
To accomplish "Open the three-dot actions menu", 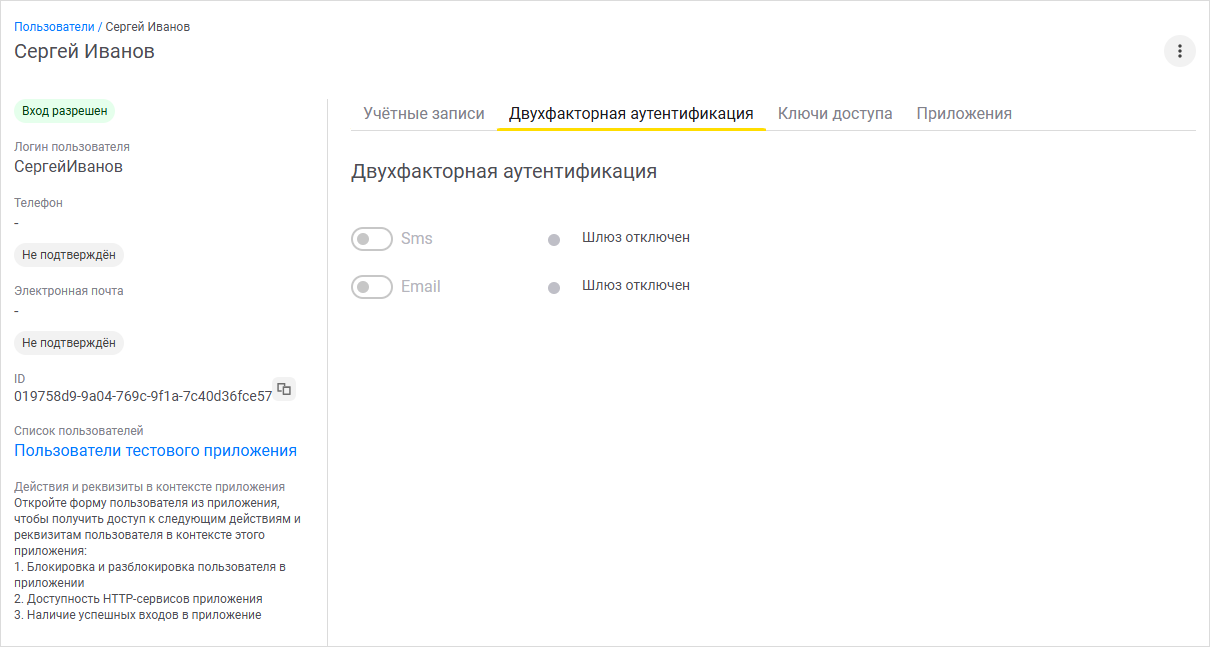I will point(1179,50).
